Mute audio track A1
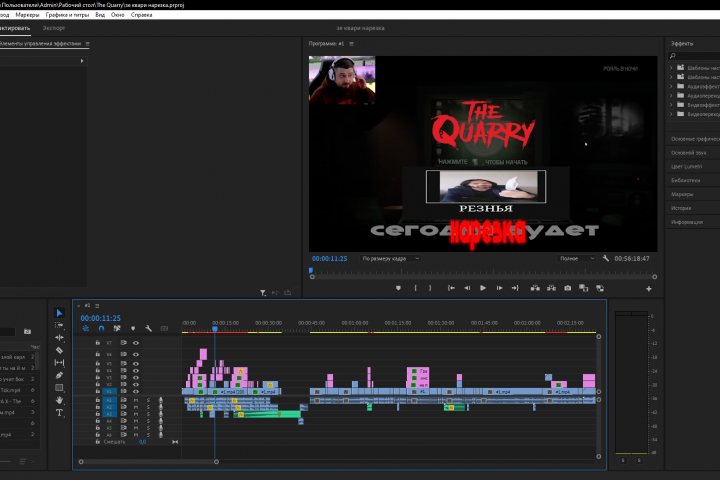 [x=136, y=400]
